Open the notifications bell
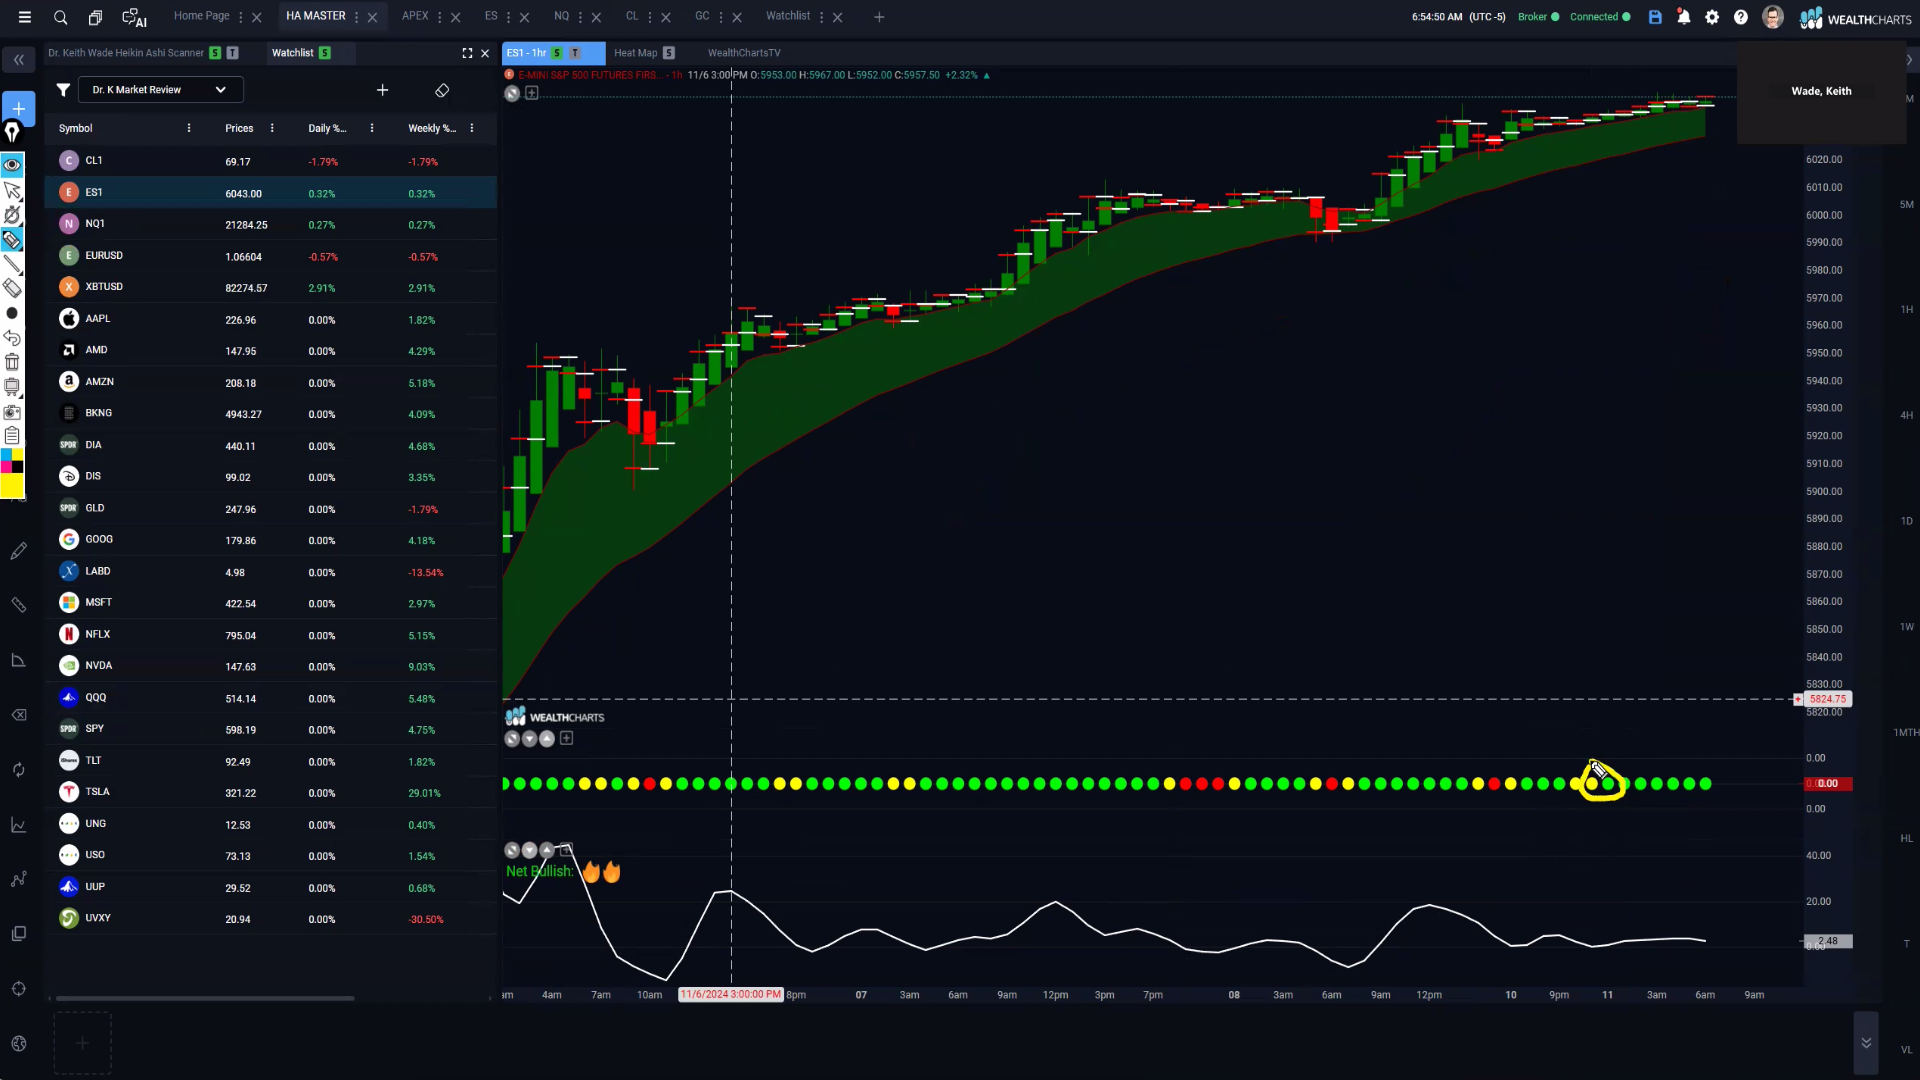This screenshot has height=1080, width=1920. (1684, 17)
